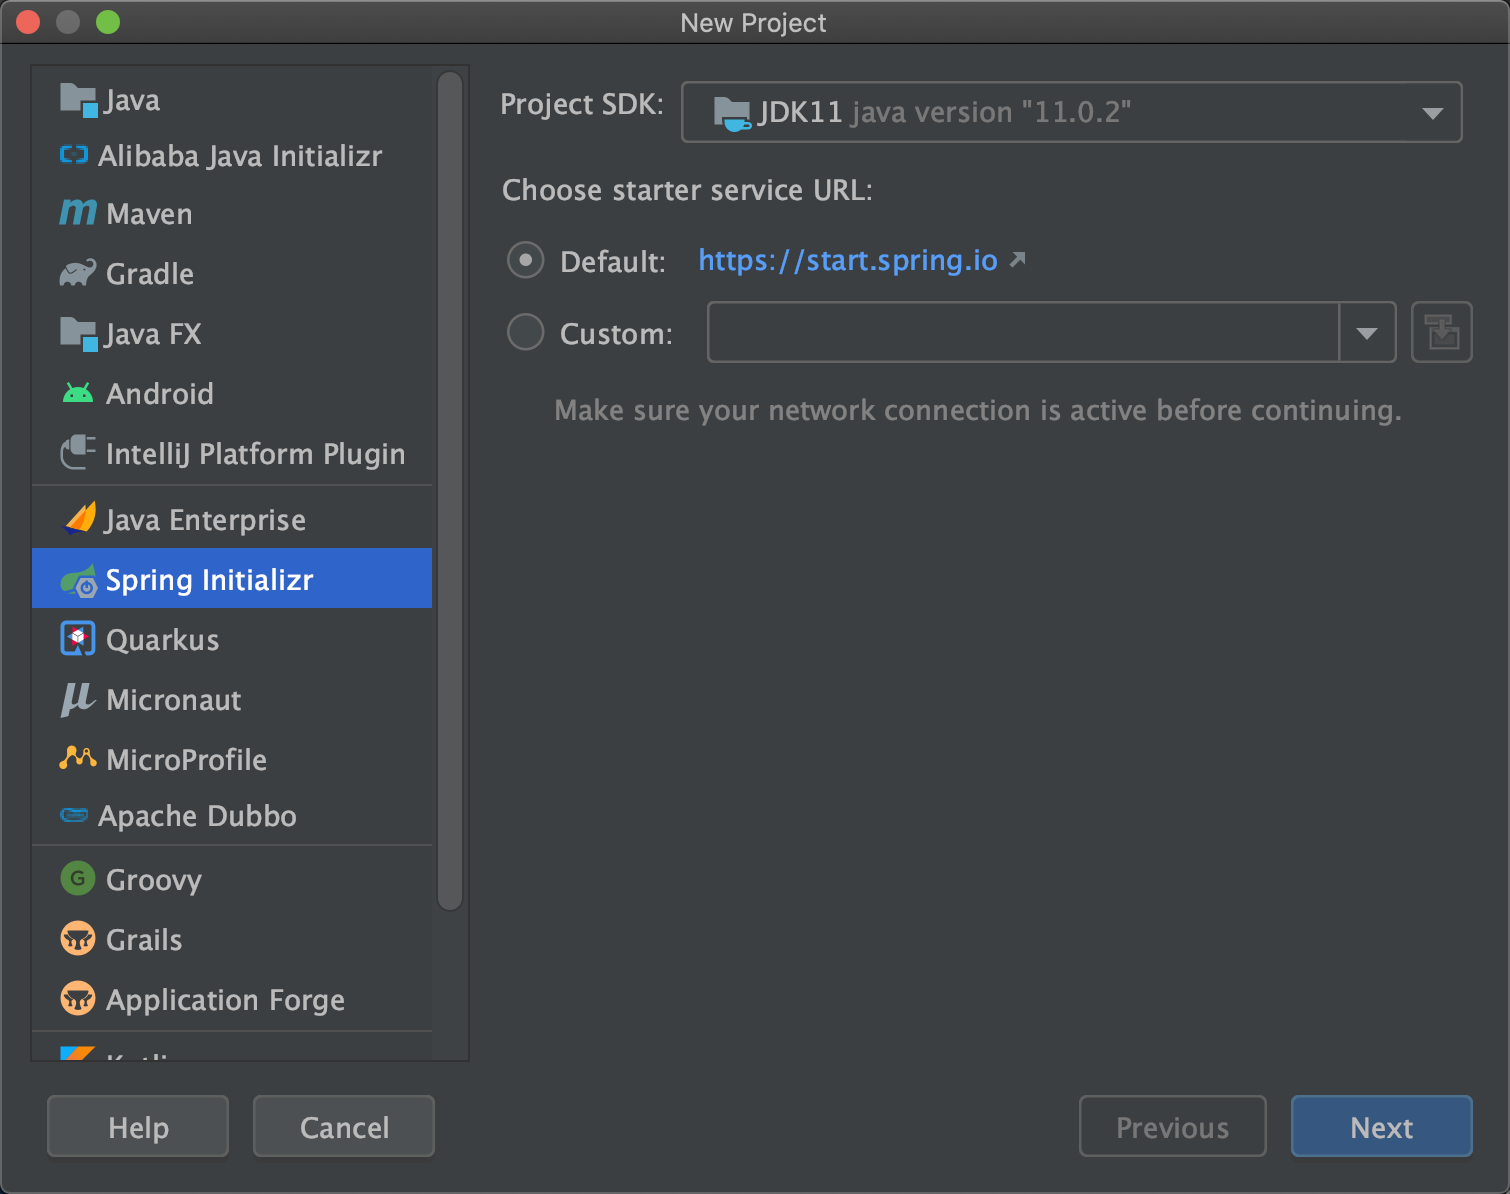Select Spring Initializr entry
Screen dimensions: 1510x1194
[232, 578]
